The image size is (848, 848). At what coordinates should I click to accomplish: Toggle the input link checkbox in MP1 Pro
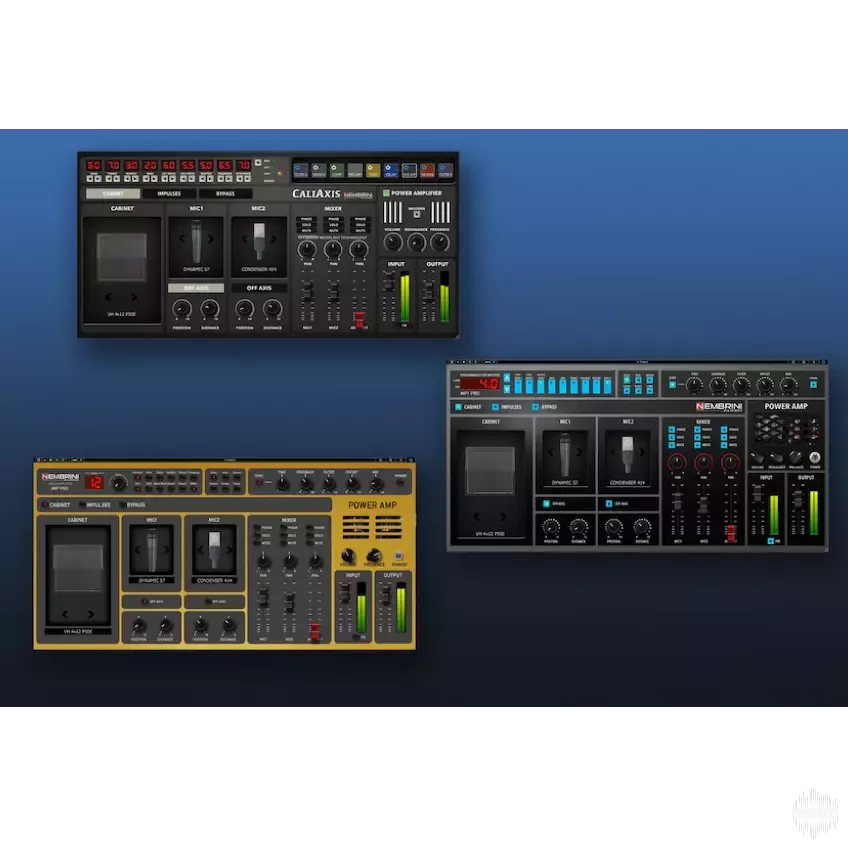[771, 541]
